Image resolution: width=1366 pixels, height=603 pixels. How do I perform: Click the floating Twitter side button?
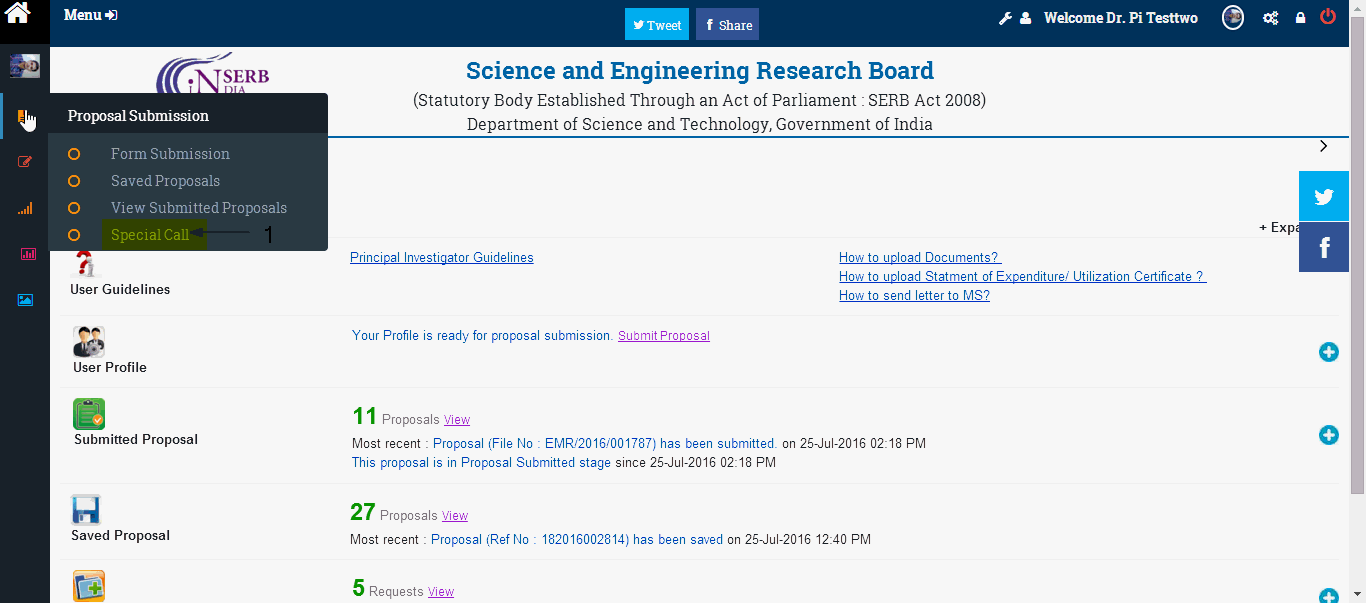click(1324, 196)
